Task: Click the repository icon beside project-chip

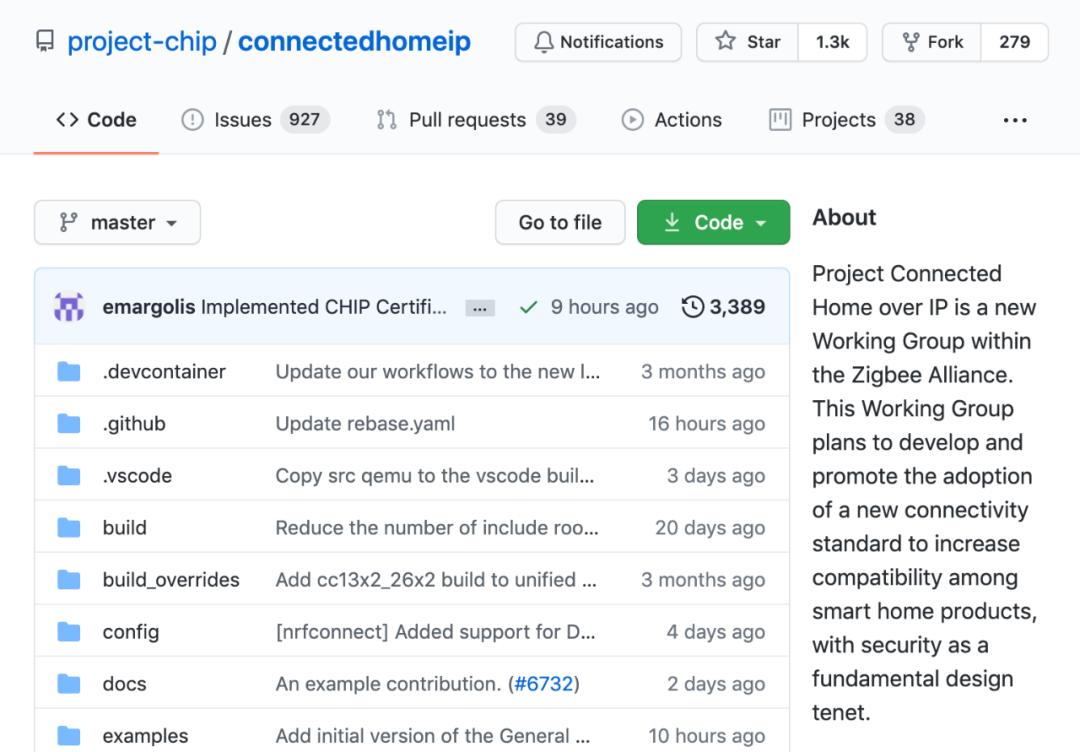Action: pos(45,42)
